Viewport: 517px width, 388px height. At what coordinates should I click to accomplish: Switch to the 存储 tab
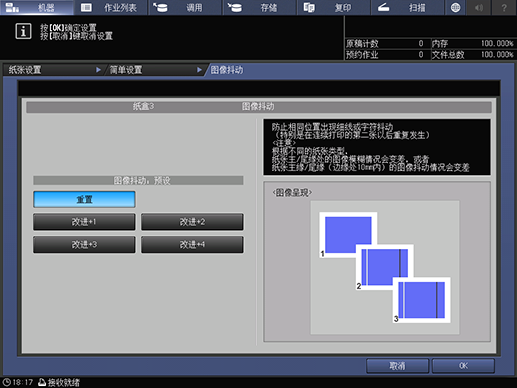pyautogui.click(x=260, y=7)
